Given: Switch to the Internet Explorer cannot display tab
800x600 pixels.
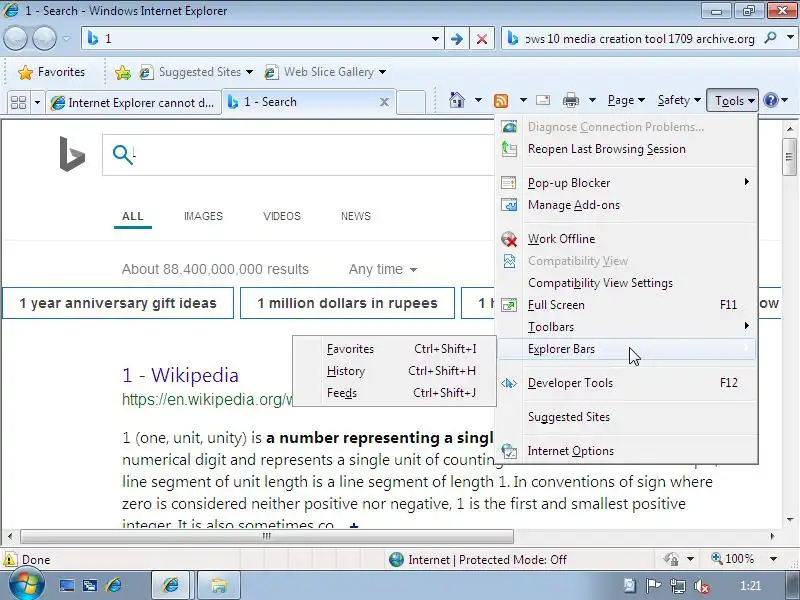Looking at the screenshot, I should click(x=134, y=103).
